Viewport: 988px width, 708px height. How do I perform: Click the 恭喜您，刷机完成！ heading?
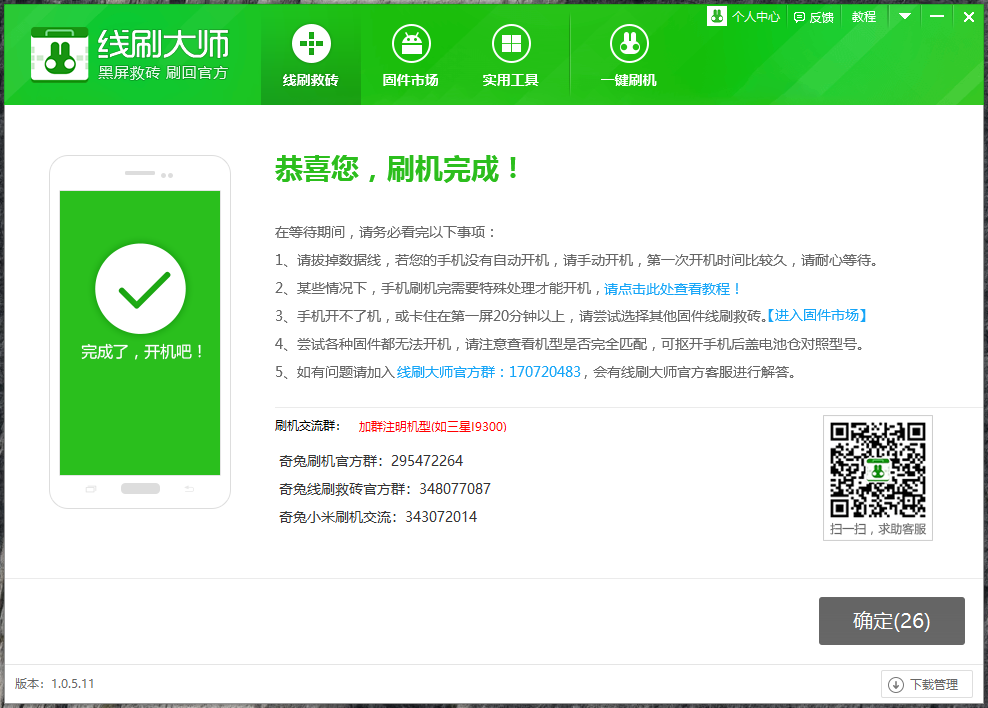tap(398, 169)
